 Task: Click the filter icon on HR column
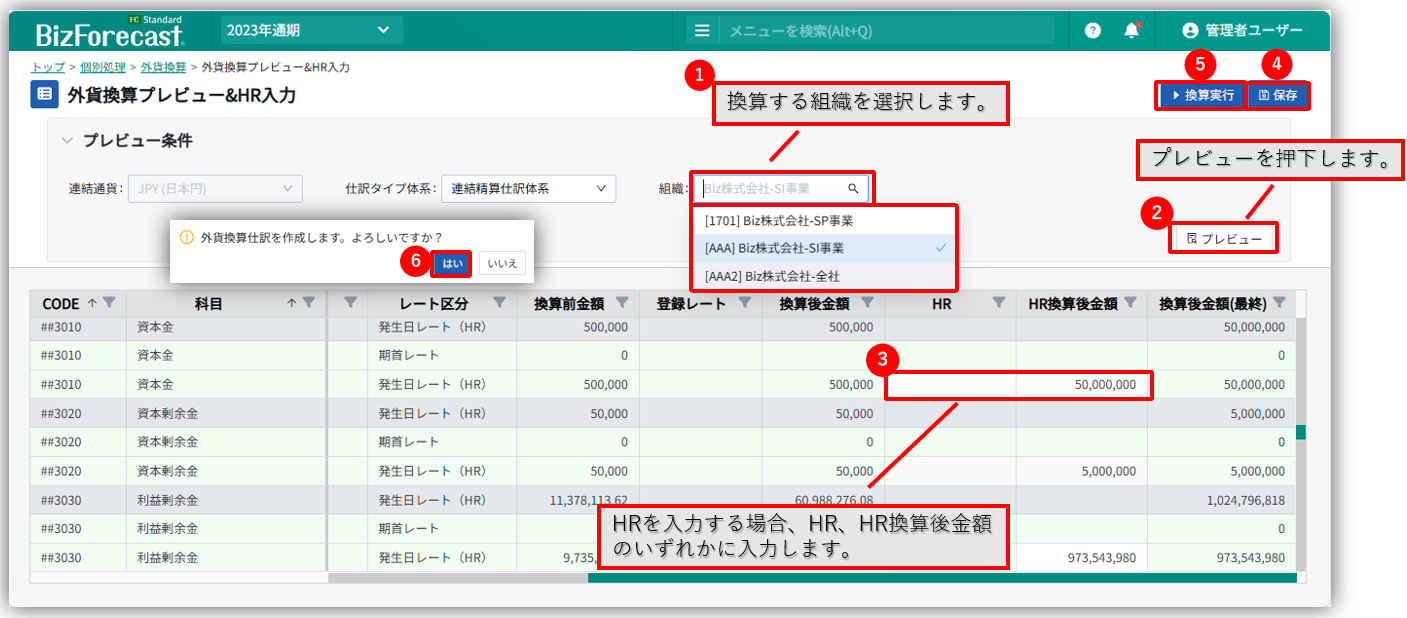(x=998, y=303)
